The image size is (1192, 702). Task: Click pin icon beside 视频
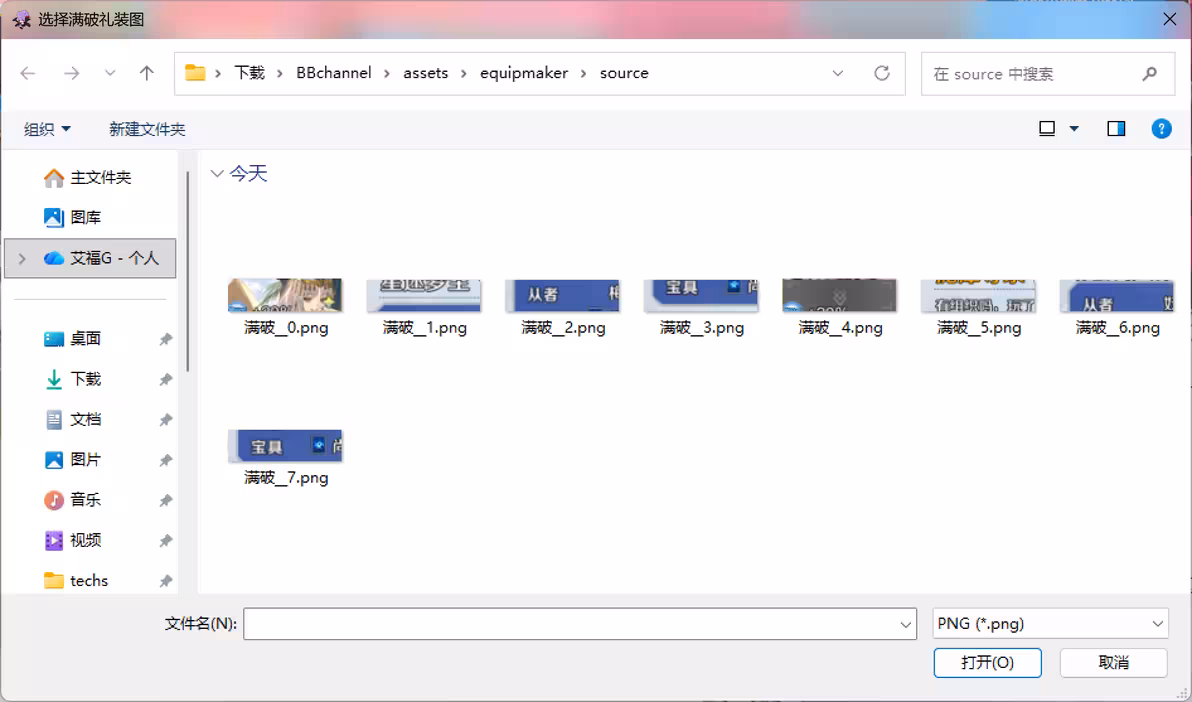point(165,541)
